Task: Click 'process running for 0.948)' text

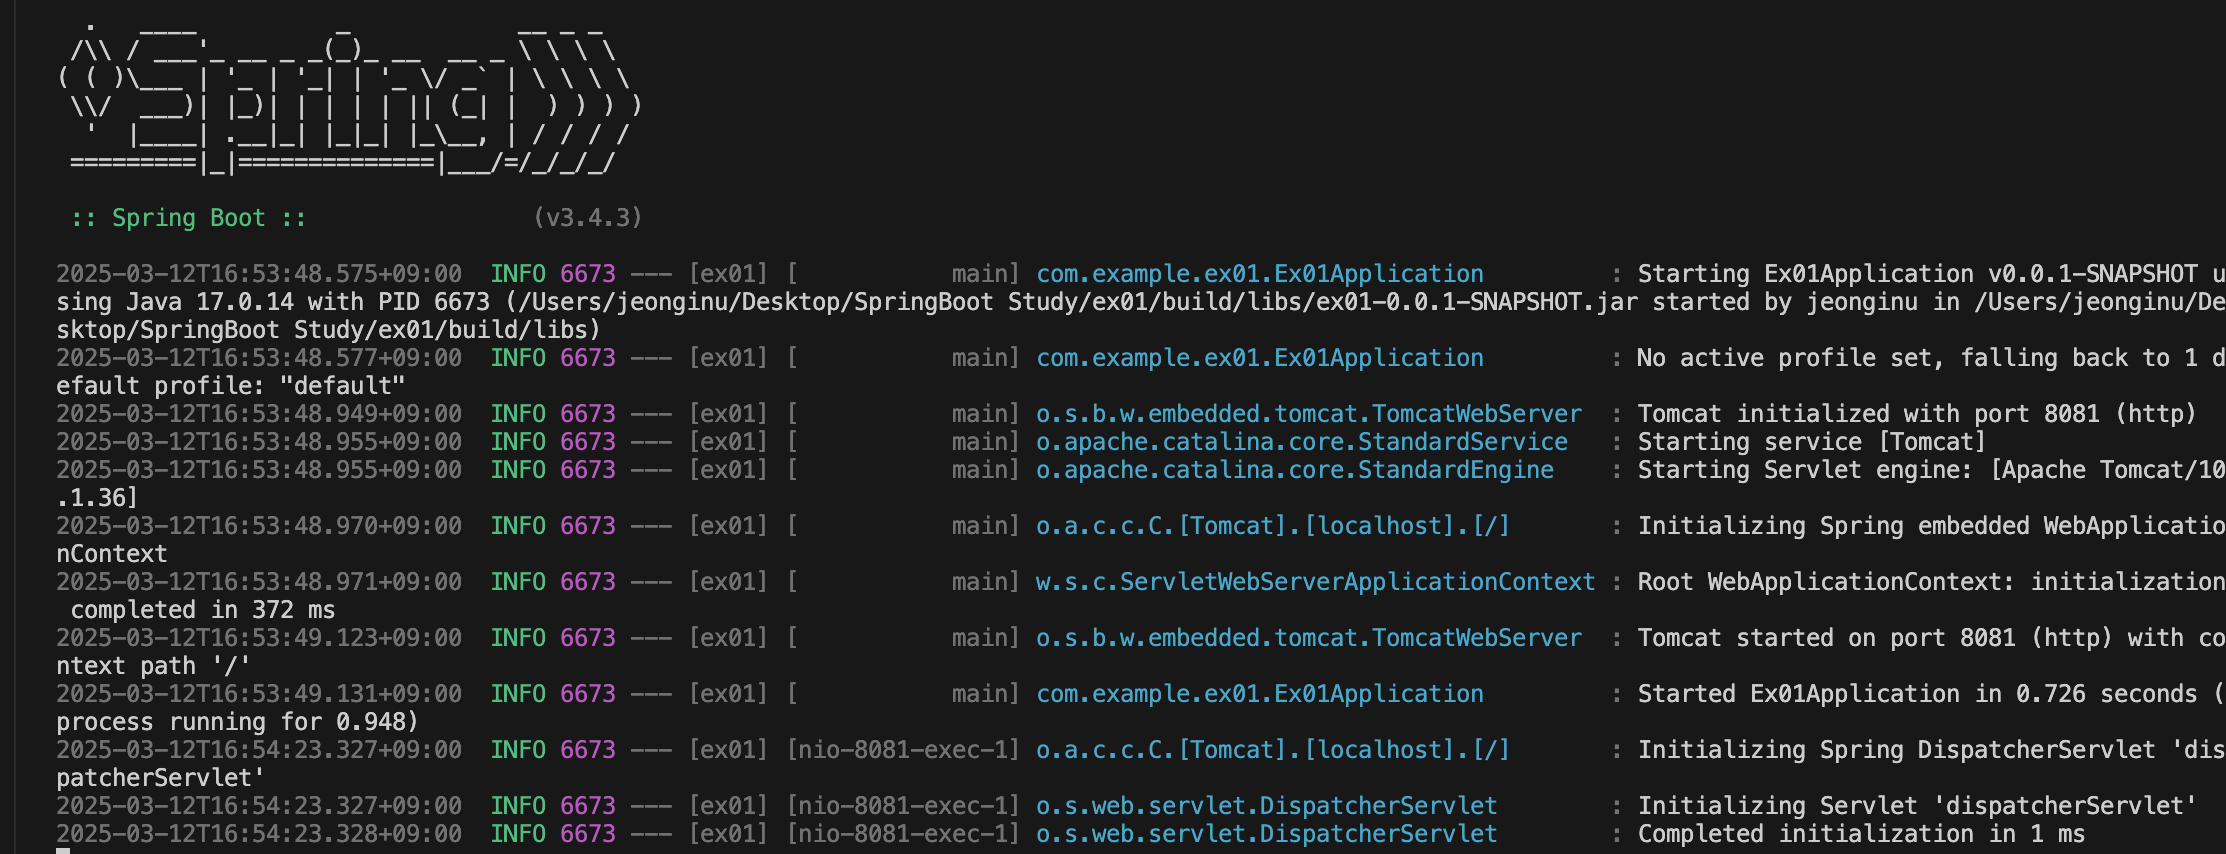Action: (237, 722)
